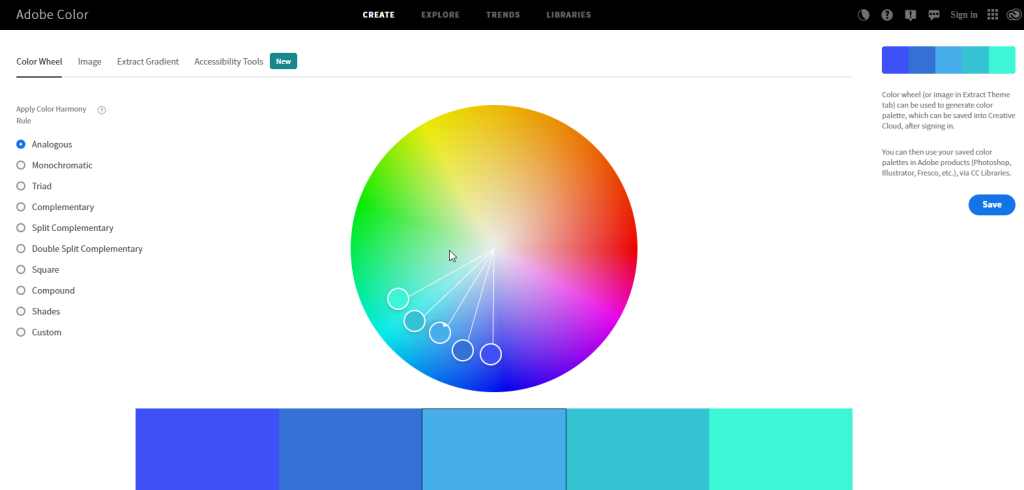The width and height of the screenshot is (1024, 490).
Task: Select the indigo swatch in bottom palette
Action: pos(207,449)
